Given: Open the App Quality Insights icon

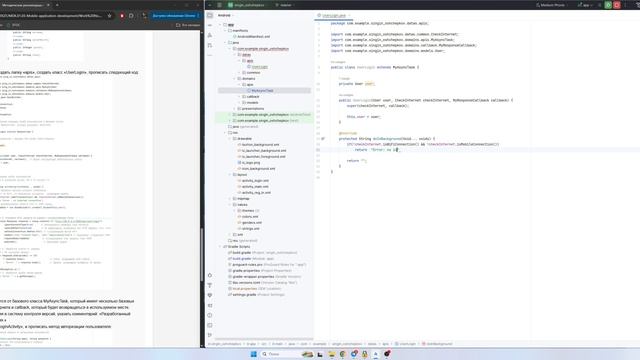Looking at the screenshot, I should coord(210,295).
